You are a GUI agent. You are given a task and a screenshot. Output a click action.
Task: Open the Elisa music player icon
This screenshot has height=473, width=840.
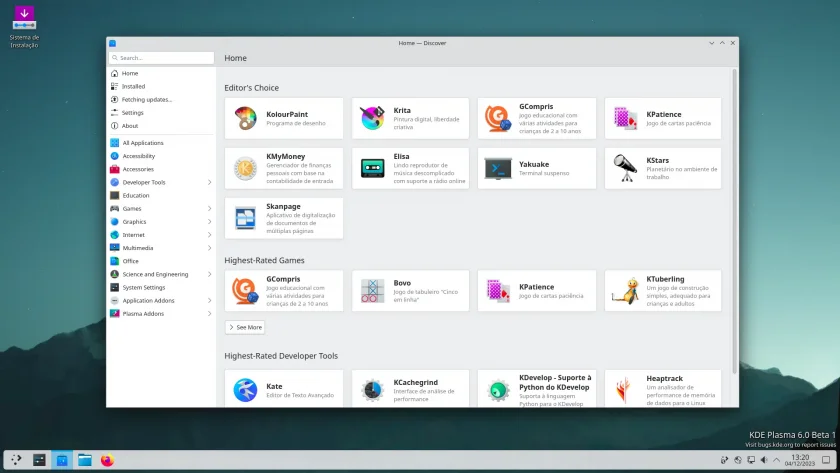click(x=372, y=168)
